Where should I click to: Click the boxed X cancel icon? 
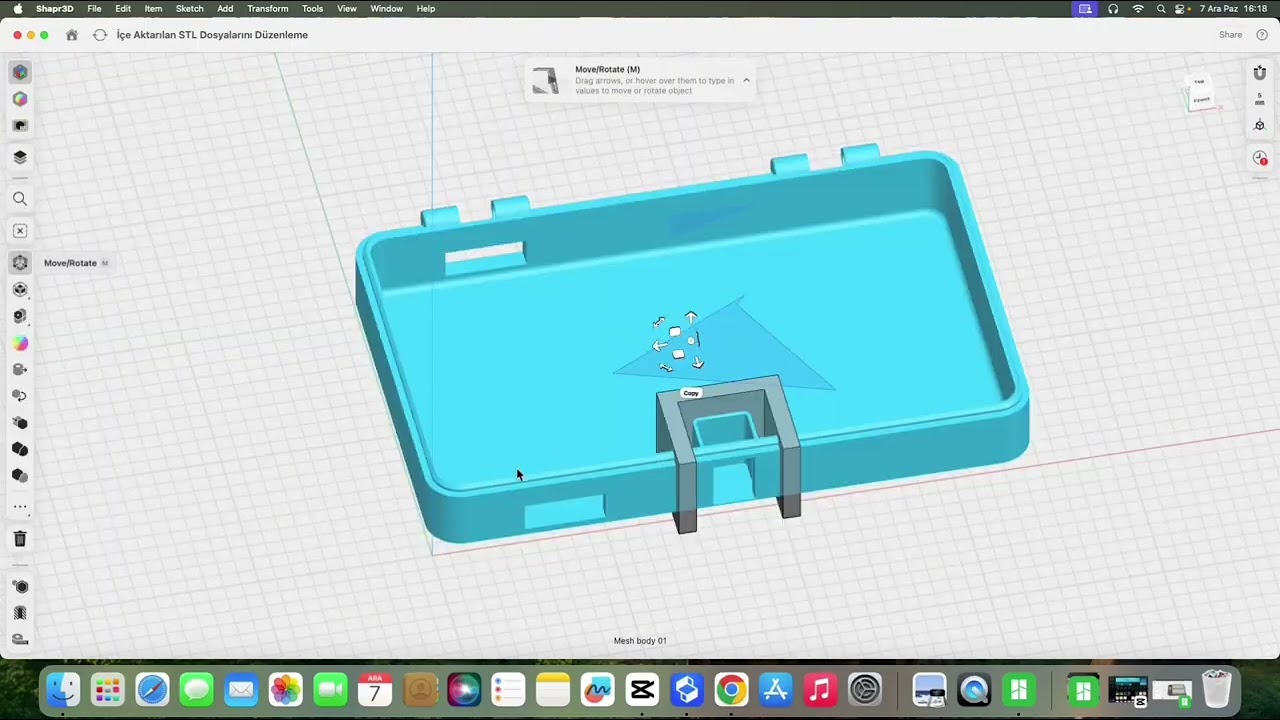tap(20, 231)
